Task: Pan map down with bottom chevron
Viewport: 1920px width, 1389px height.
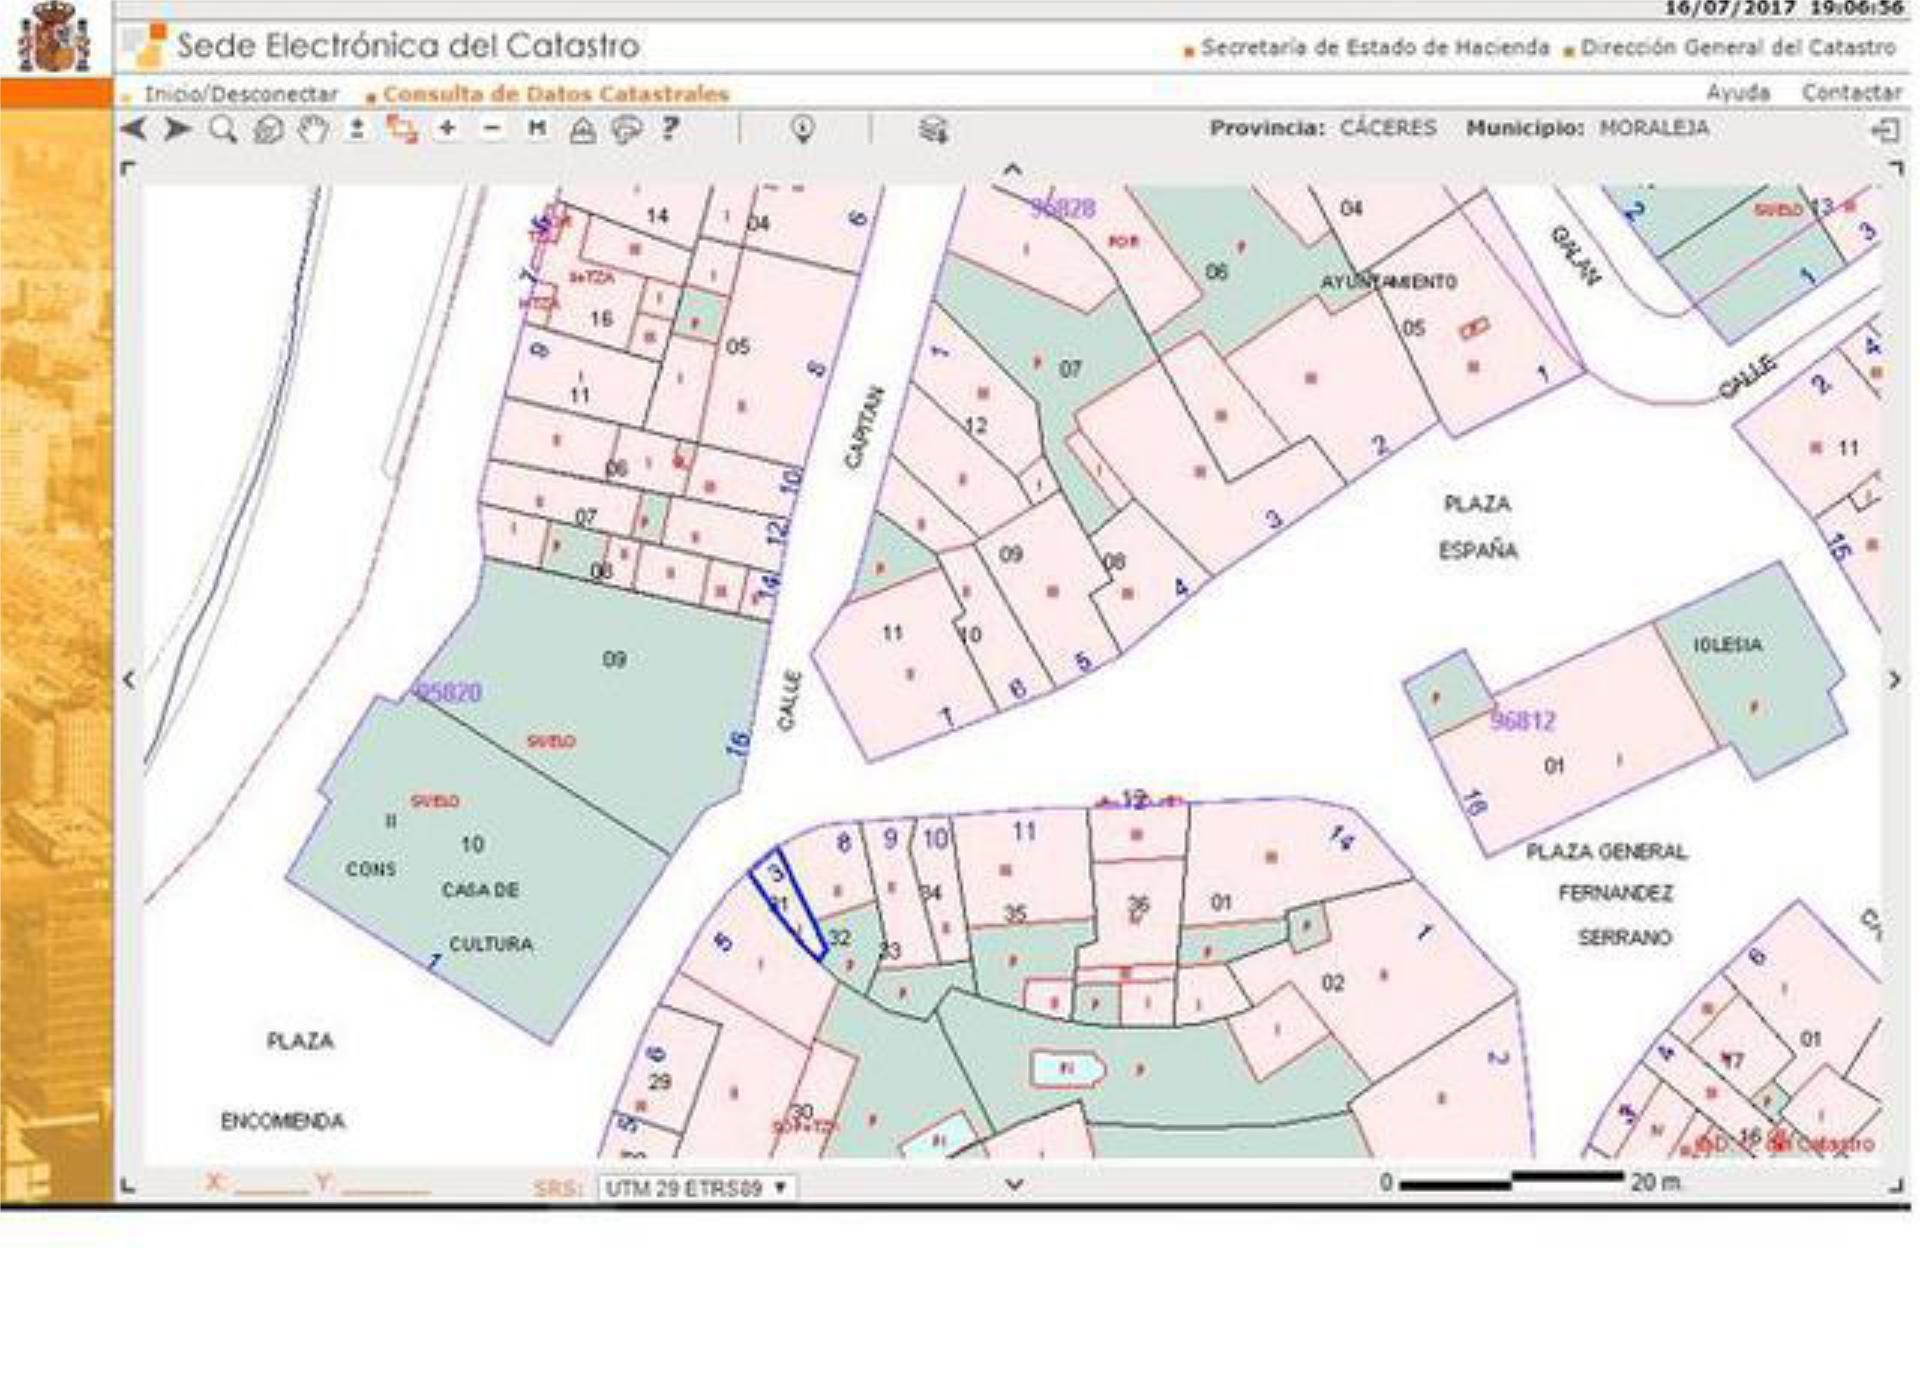Action: click(x=1014, y=1184)
